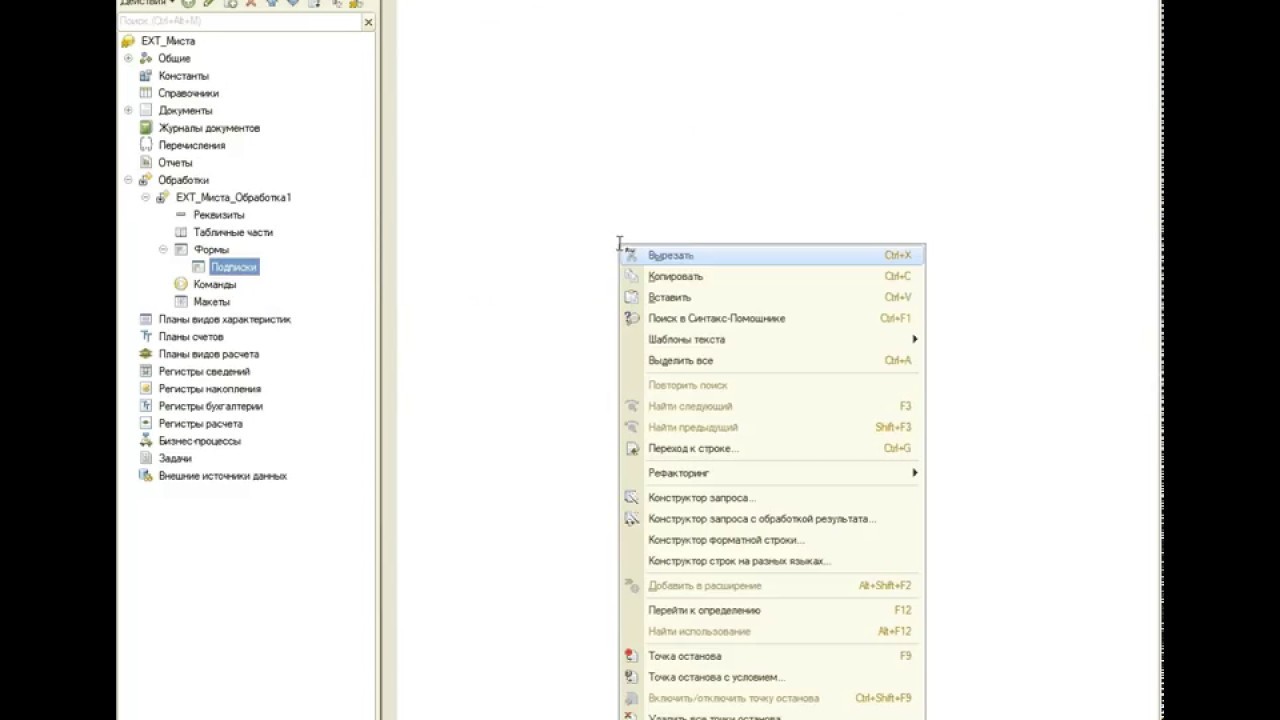
Task: Select Внешние источники данных item
Action: (x=222, y=476)
